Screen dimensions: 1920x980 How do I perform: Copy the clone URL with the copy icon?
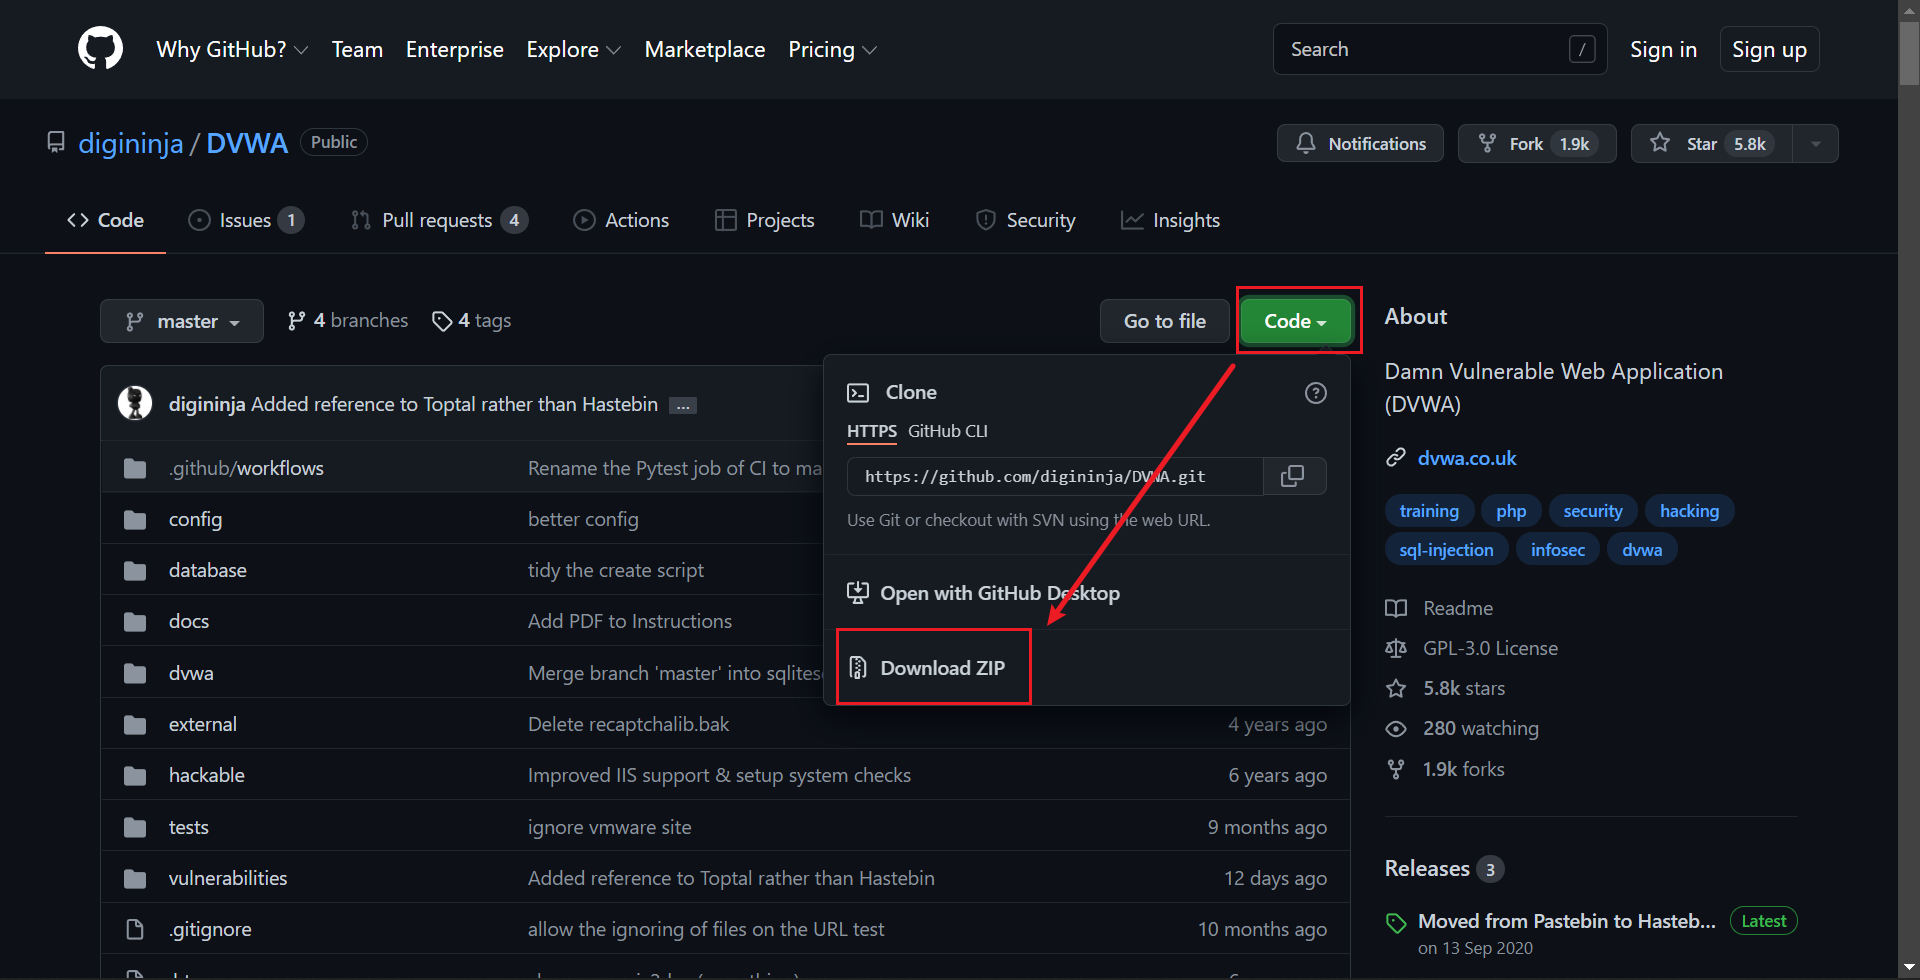(1293, 476)
